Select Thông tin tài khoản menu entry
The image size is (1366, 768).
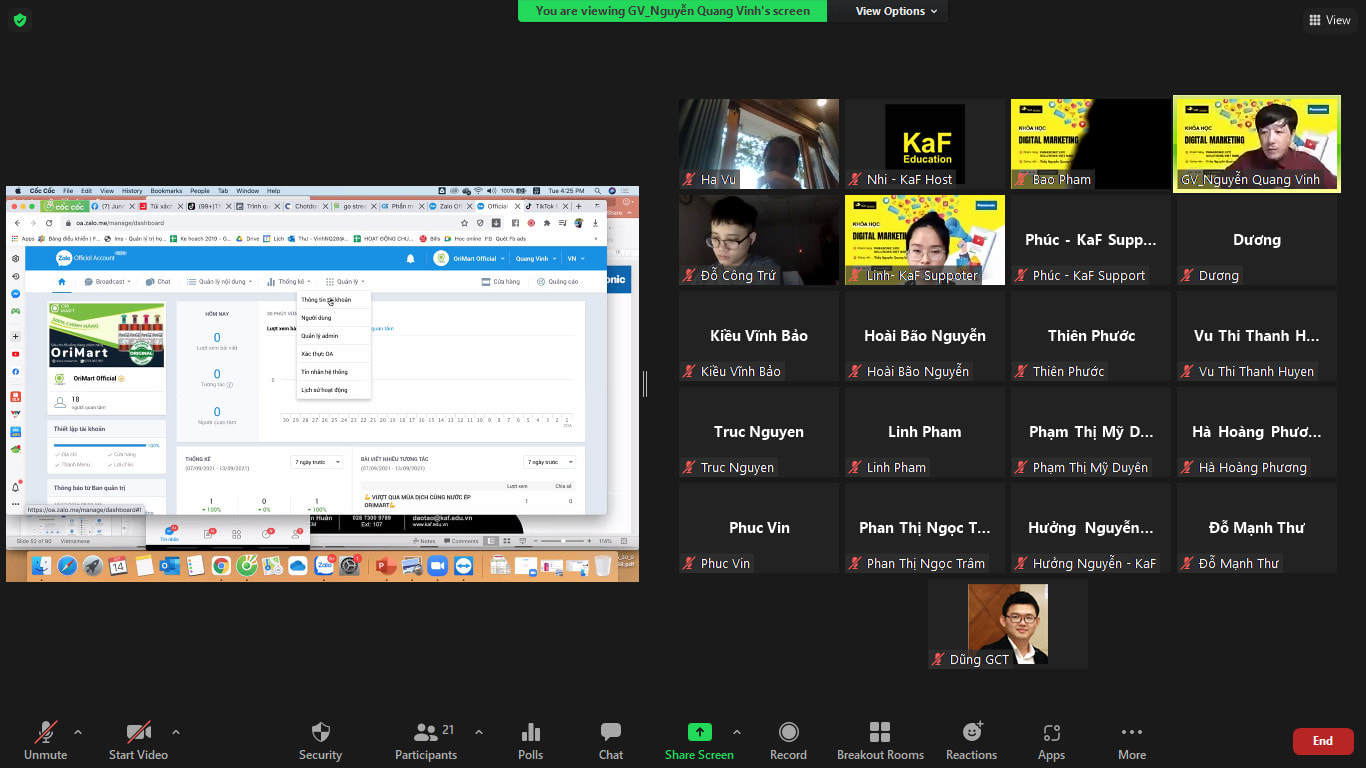pyautogui.click(x=334, y=300)
